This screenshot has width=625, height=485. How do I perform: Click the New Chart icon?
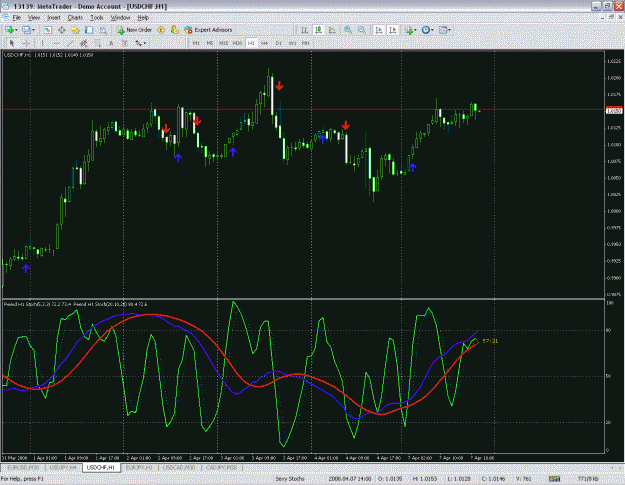(9, 30)
